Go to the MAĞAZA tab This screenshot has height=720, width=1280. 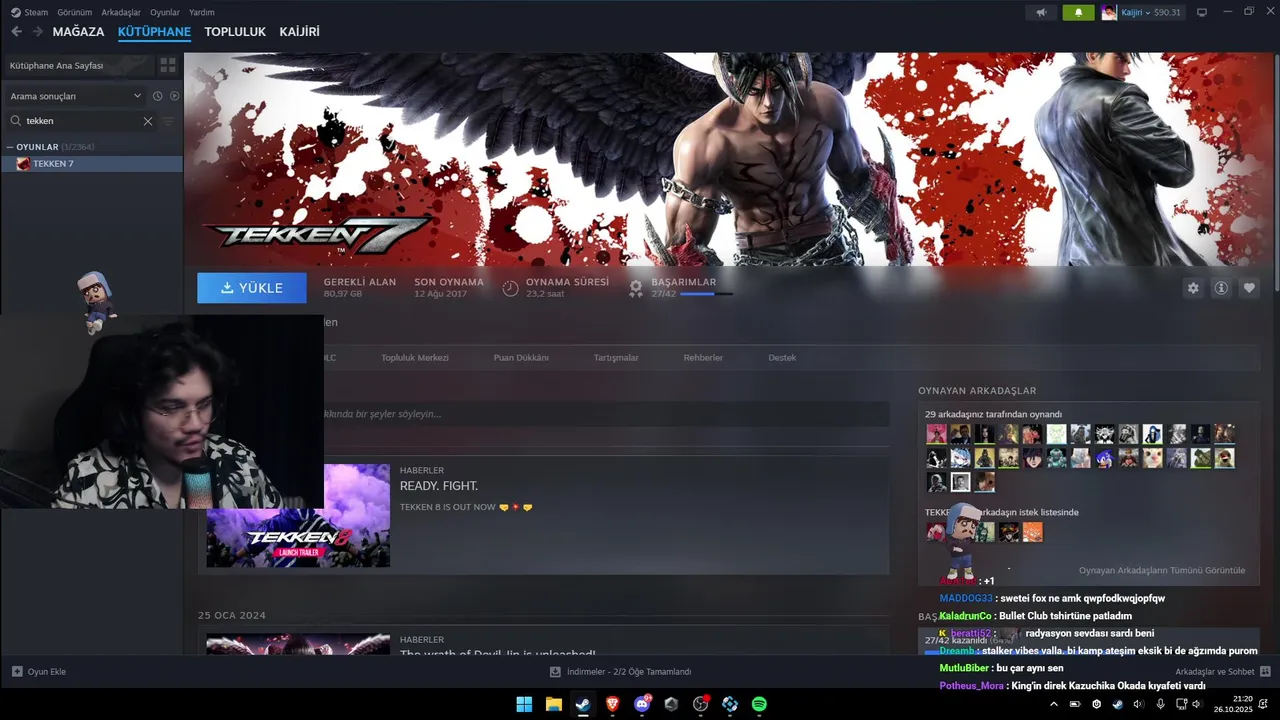point(78,32)
